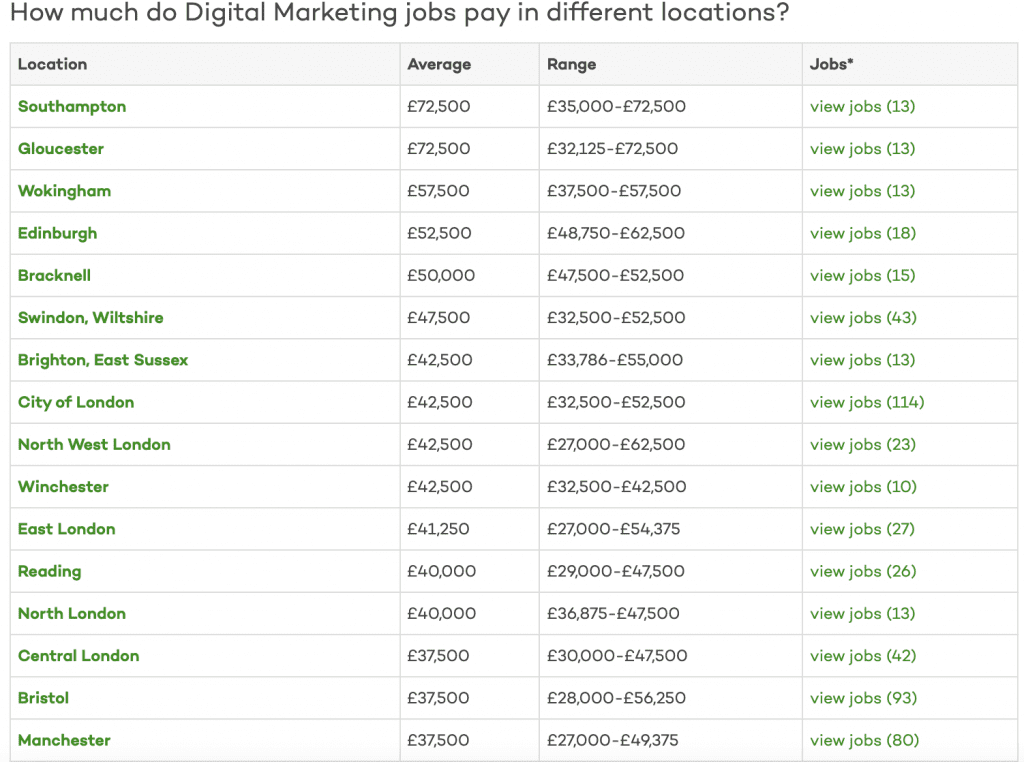
Task: View the 13 Wokingham jobs
Action: (862, 191)
